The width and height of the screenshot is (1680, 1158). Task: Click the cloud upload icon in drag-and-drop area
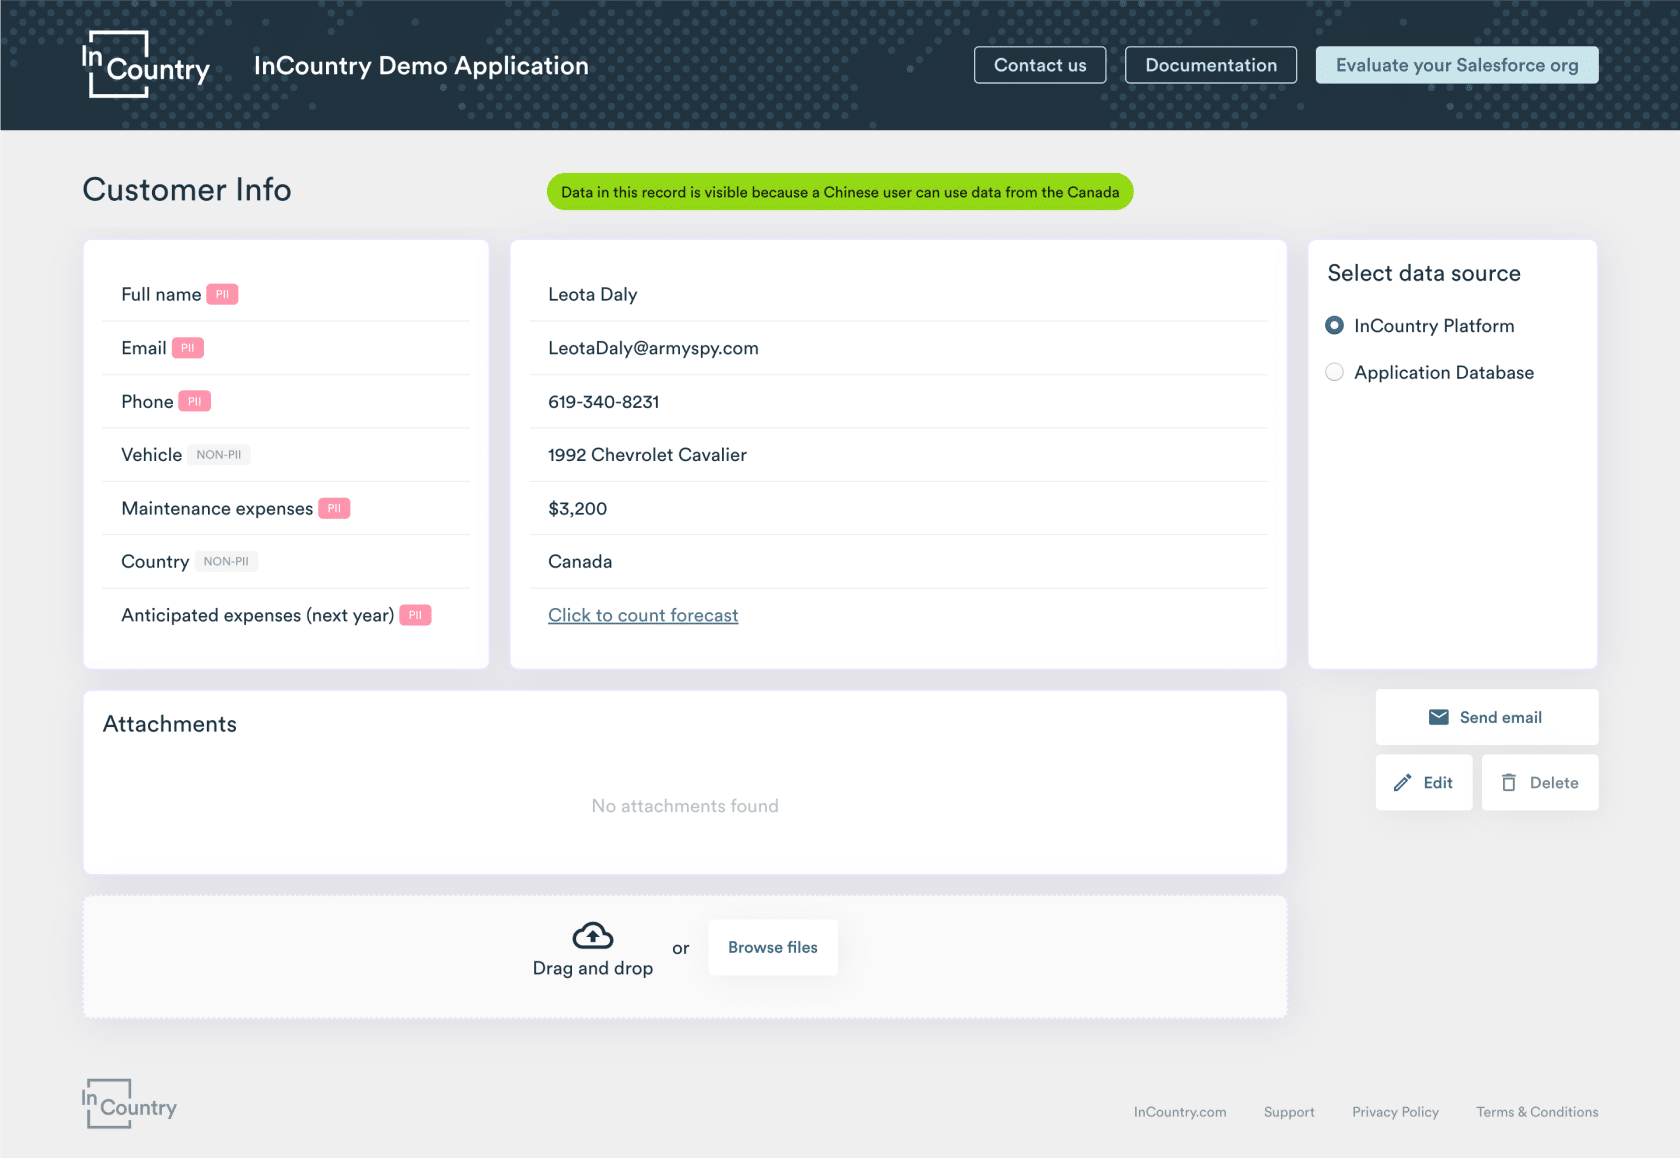click(592, 935)
